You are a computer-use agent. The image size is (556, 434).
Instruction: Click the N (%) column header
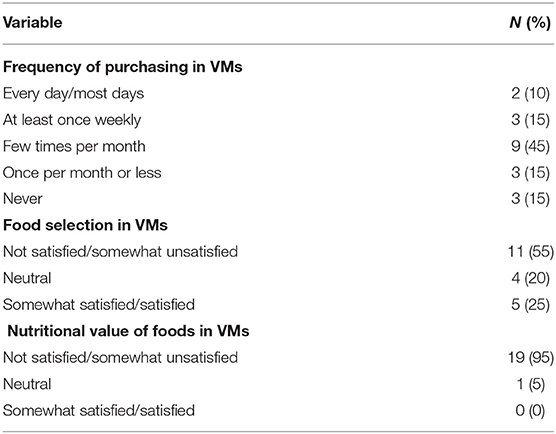coord(530,23)
